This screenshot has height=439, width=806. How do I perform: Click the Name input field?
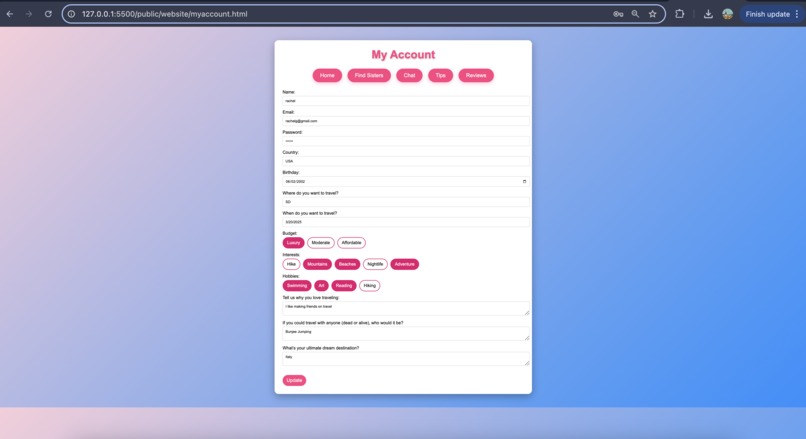tap(406, 101)
